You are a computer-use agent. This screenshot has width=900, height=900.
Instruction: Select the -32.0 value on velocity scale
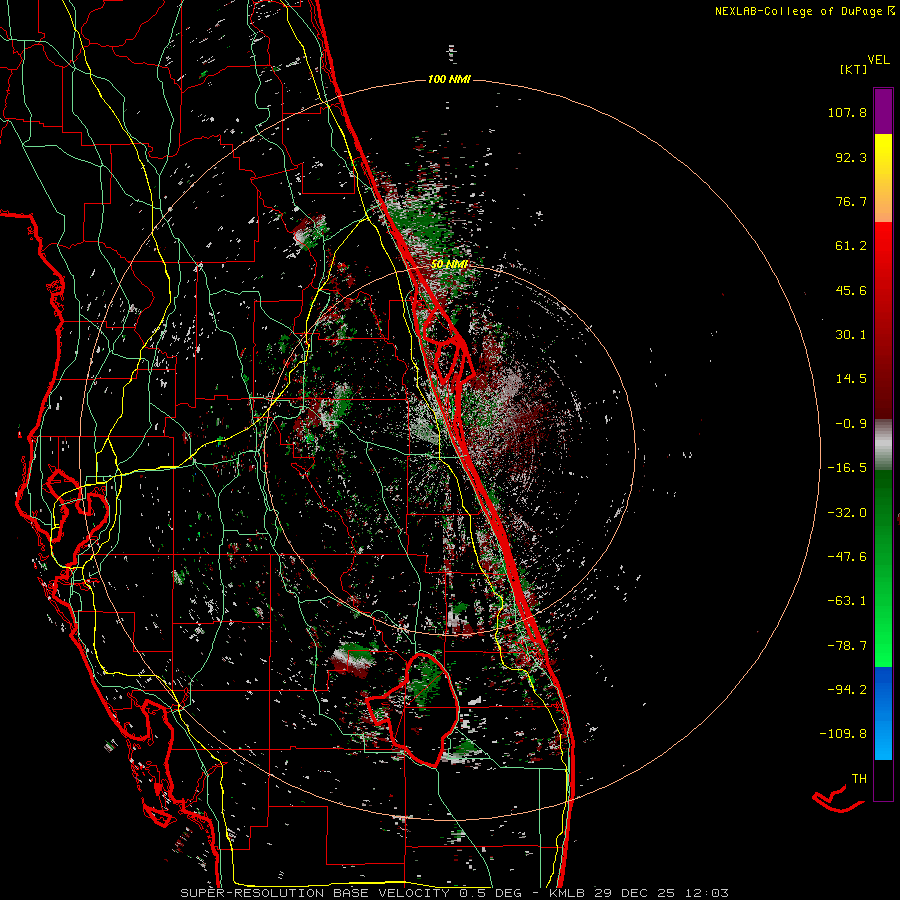click(847, 513)
